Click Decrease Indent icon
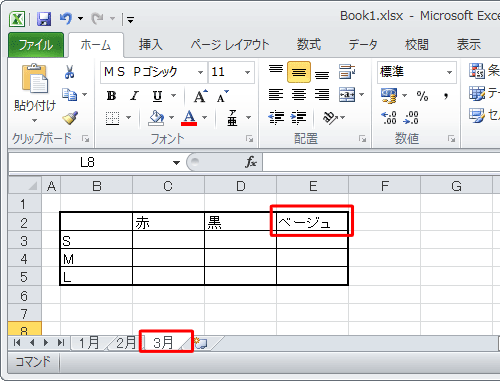 tap(276, 118)
